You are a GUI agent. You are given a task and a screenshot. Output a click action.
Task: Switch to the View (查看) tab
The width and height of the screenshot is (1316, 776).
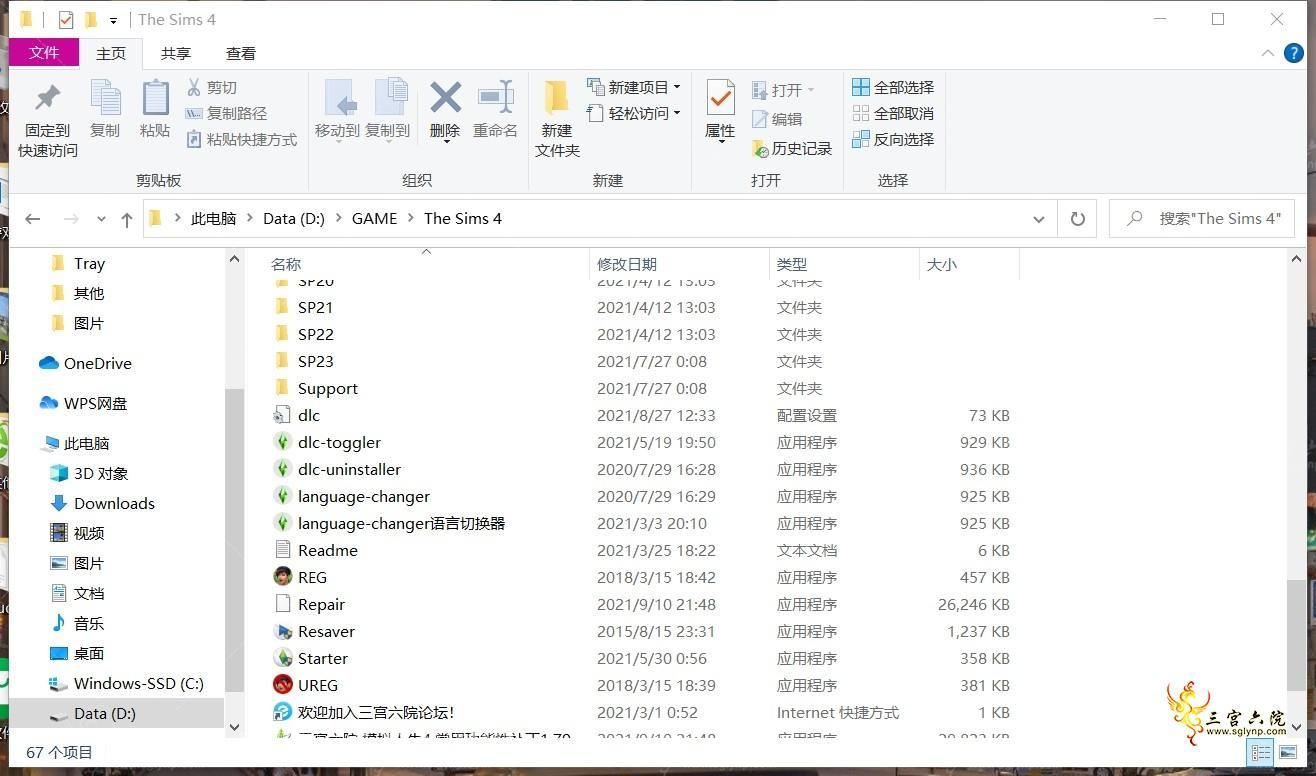(241, 54)
